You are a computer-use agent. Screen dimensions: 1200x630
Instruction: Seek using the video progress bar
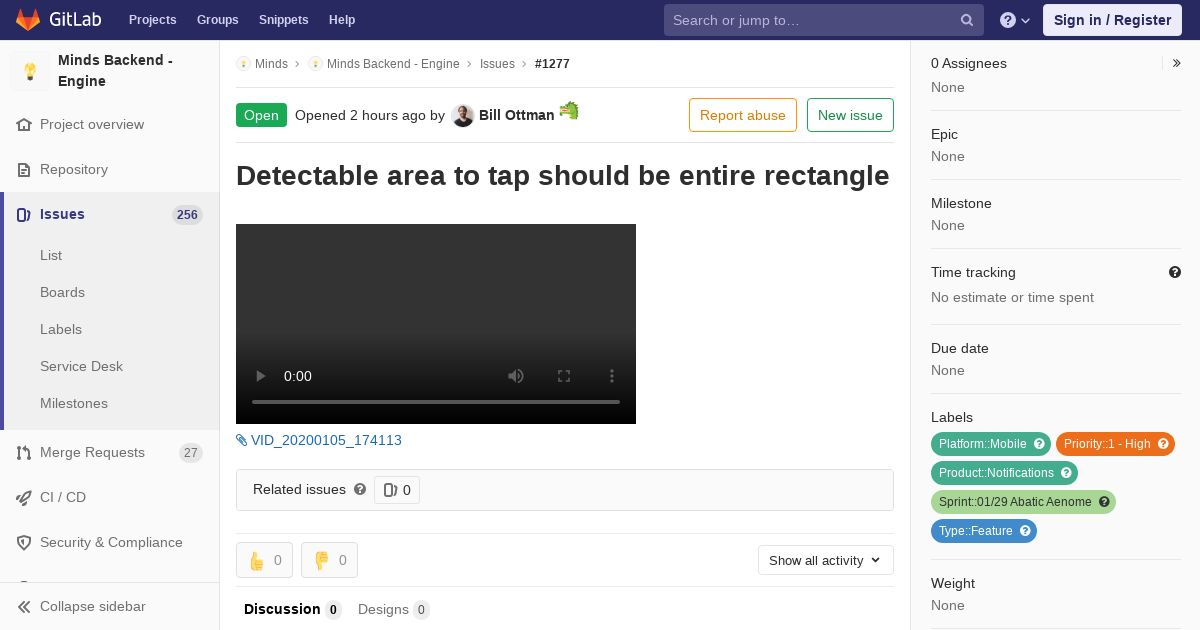point(436,402)
